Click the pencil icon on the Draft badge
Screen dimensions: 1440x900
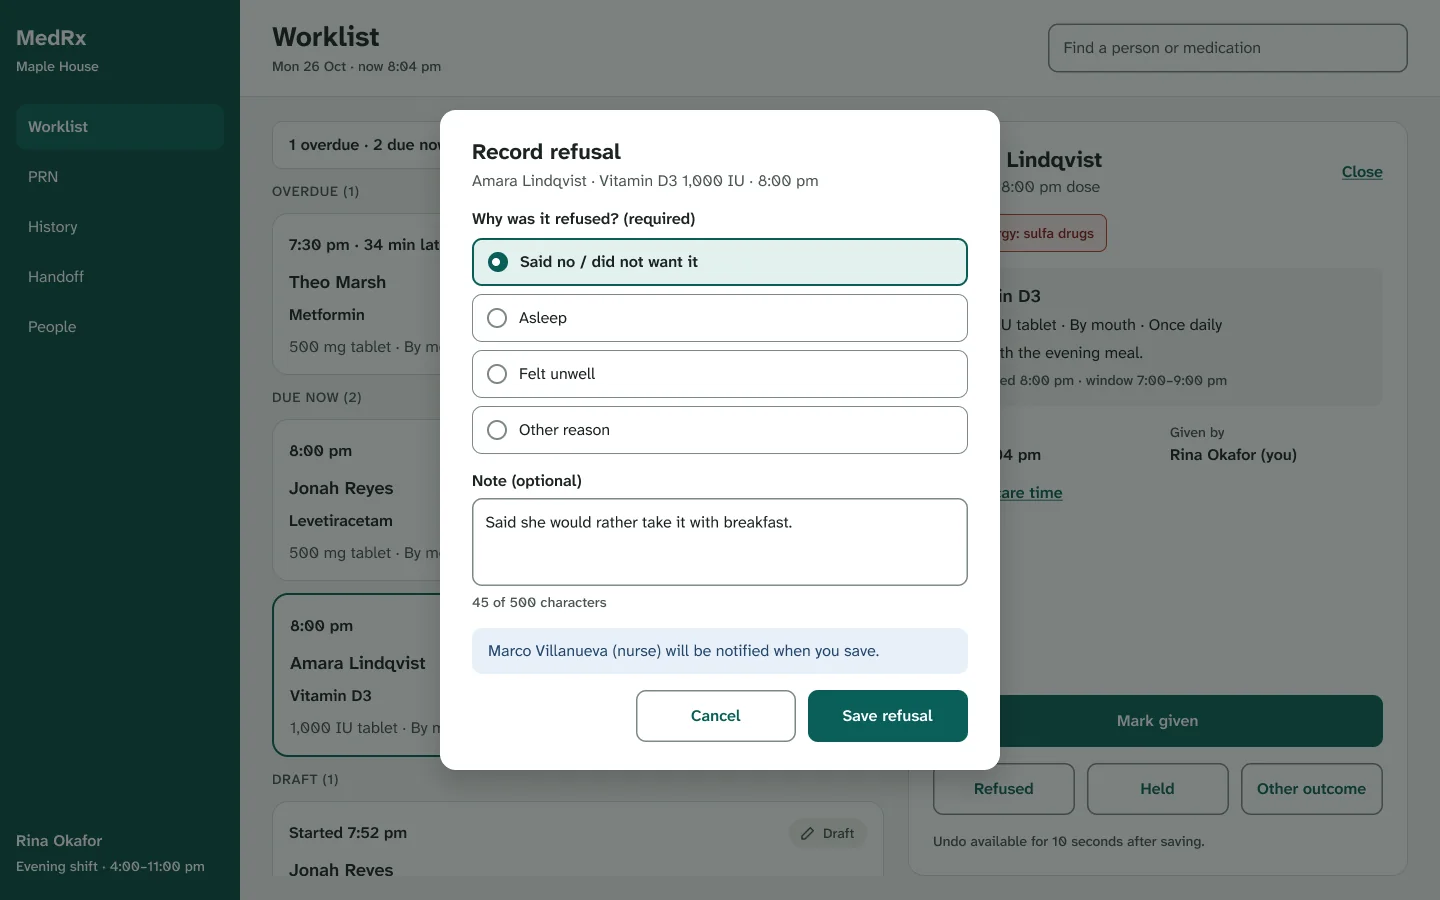[807, 833]
